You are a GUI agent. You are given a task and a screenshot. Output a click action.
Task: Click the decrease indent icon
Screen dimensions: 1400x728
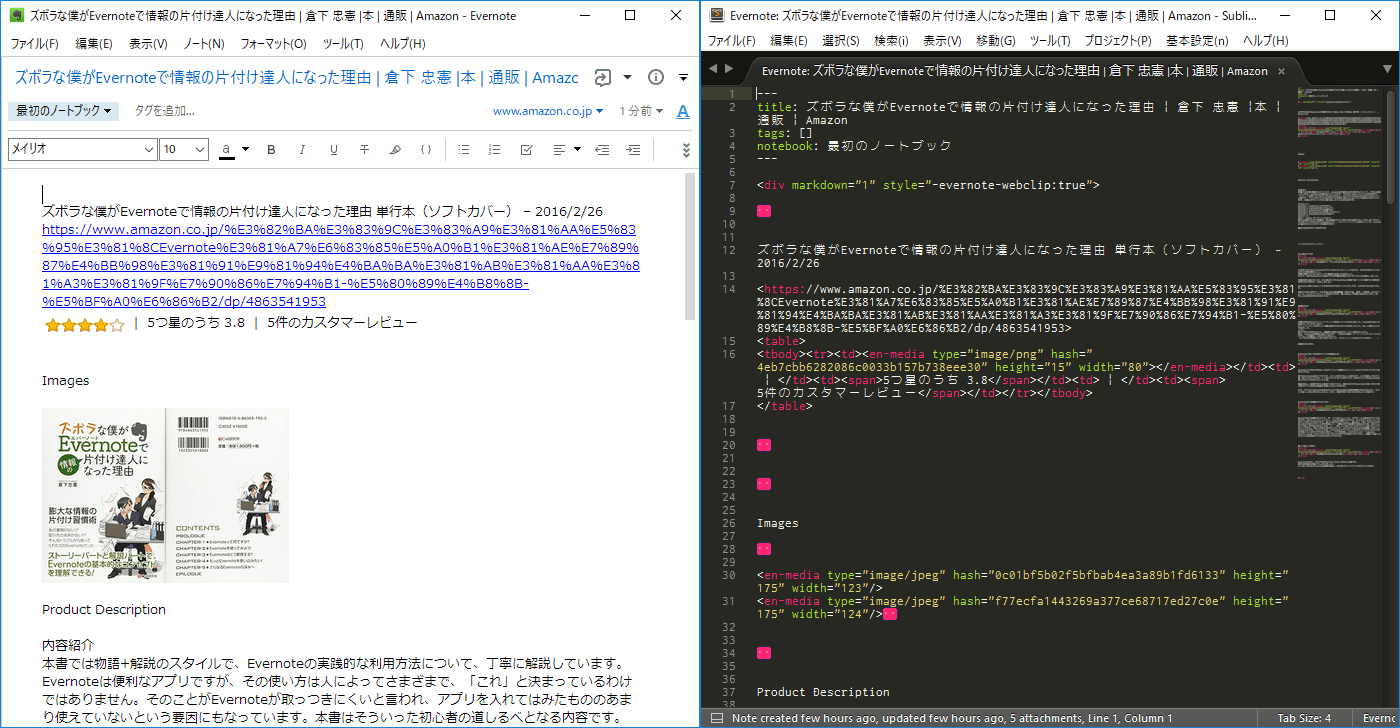tap(602, 150)
